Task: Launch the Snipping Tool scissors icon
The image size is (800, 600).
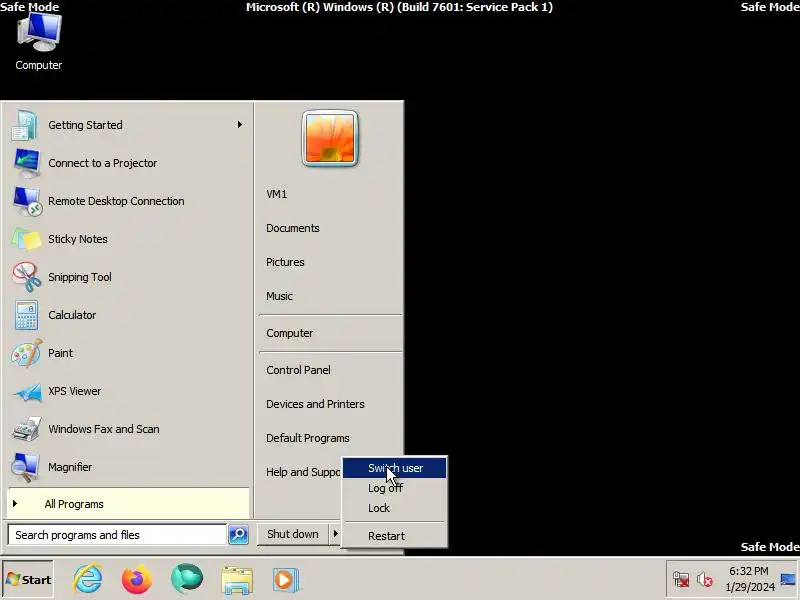Action: pyautogui.click(x=27, y=277)
